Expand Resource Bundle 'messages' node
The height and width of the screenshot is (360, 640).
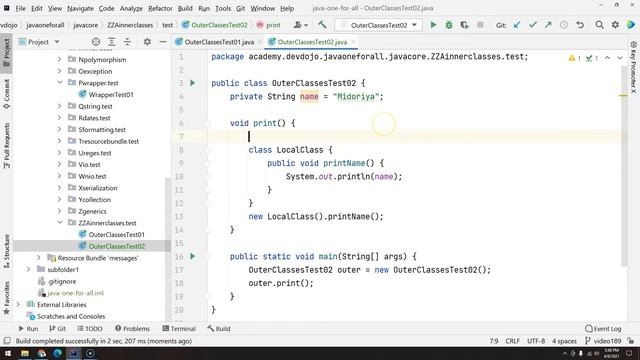(39, 258)
